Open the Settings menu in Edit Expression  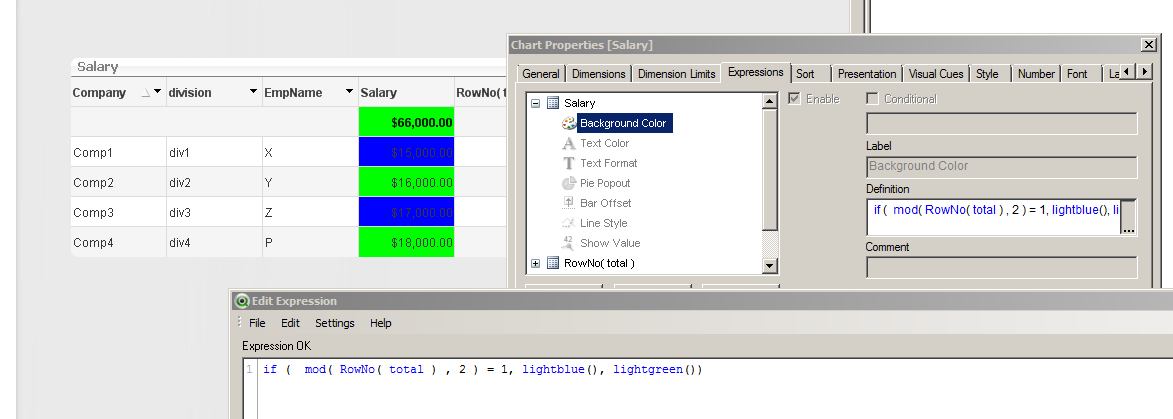(x=334, y=323)
